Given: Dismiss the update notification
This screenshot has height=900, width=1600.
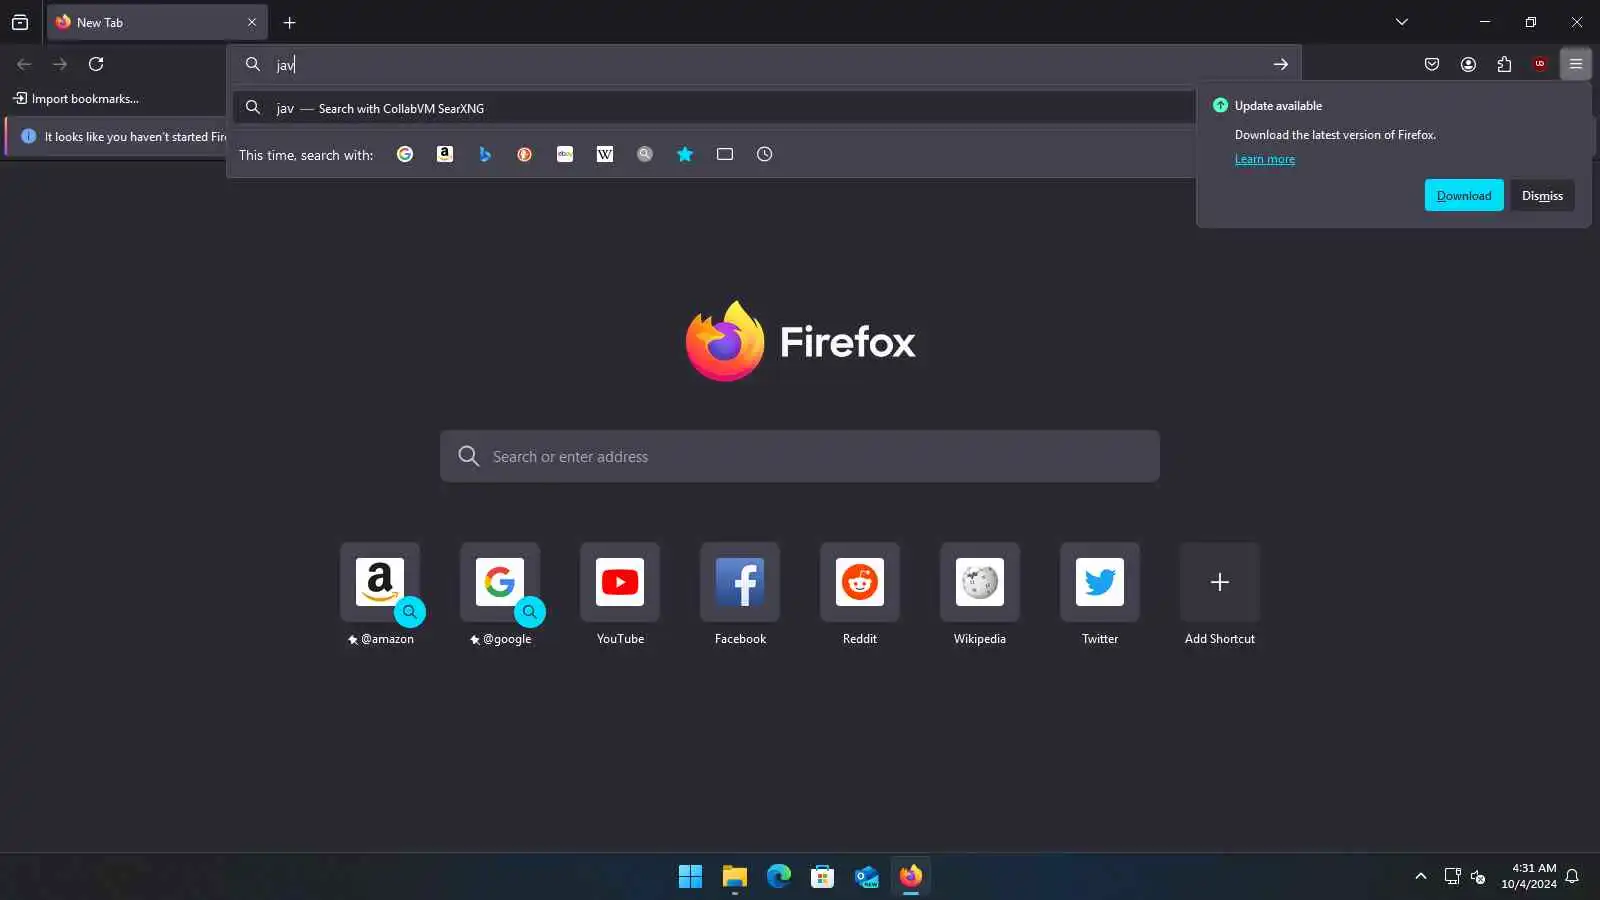Looking at the screenshot, I should point(1542,195).
